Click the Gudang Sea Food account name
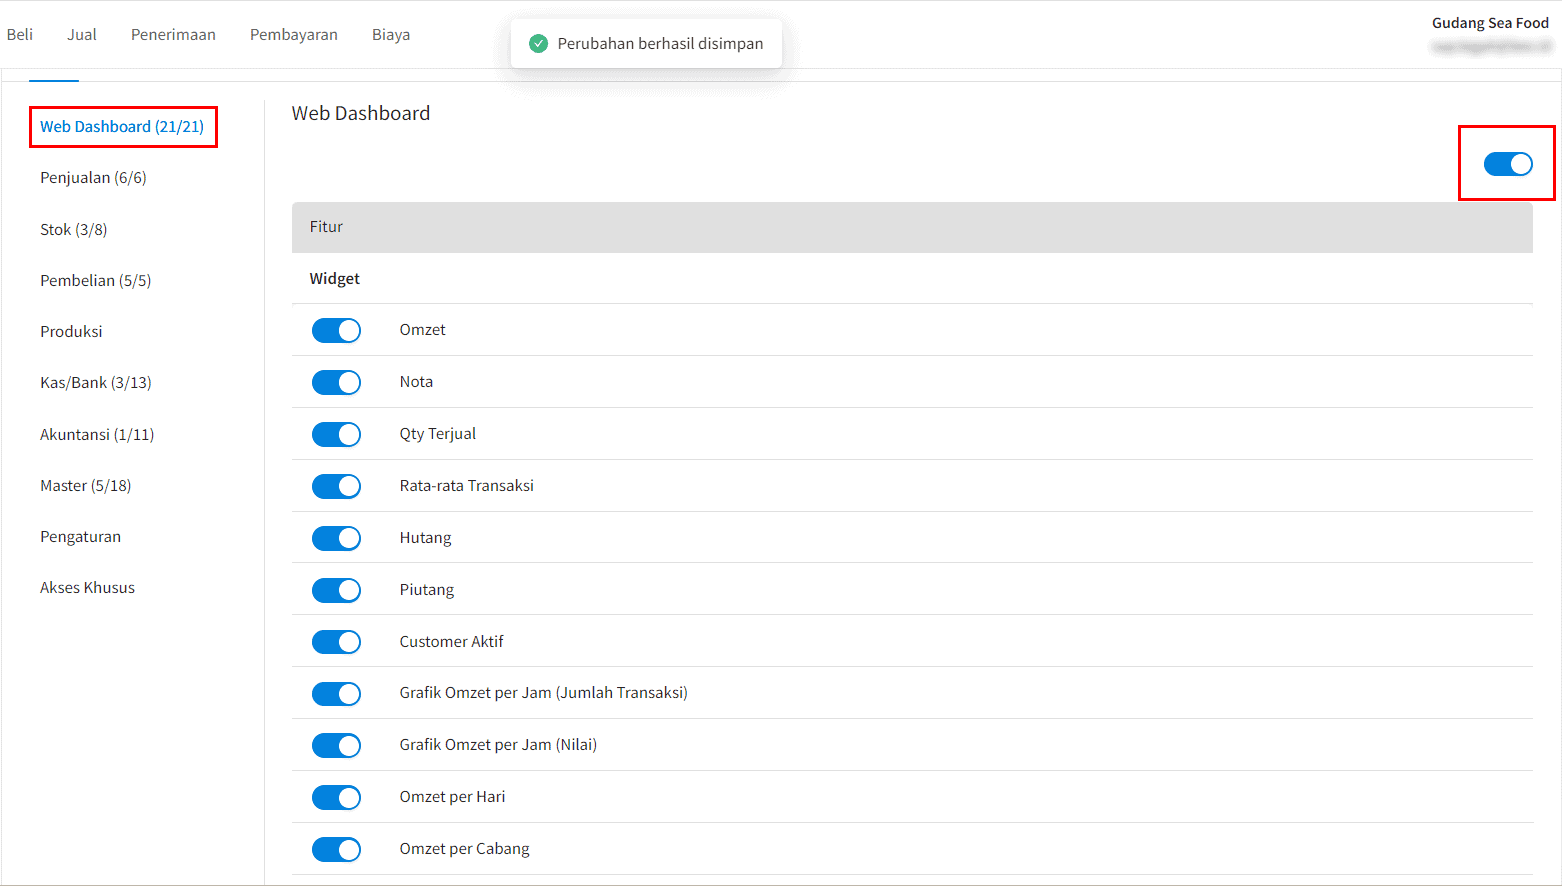This screenshot has width=1562, height=886. pos(1489,23)
